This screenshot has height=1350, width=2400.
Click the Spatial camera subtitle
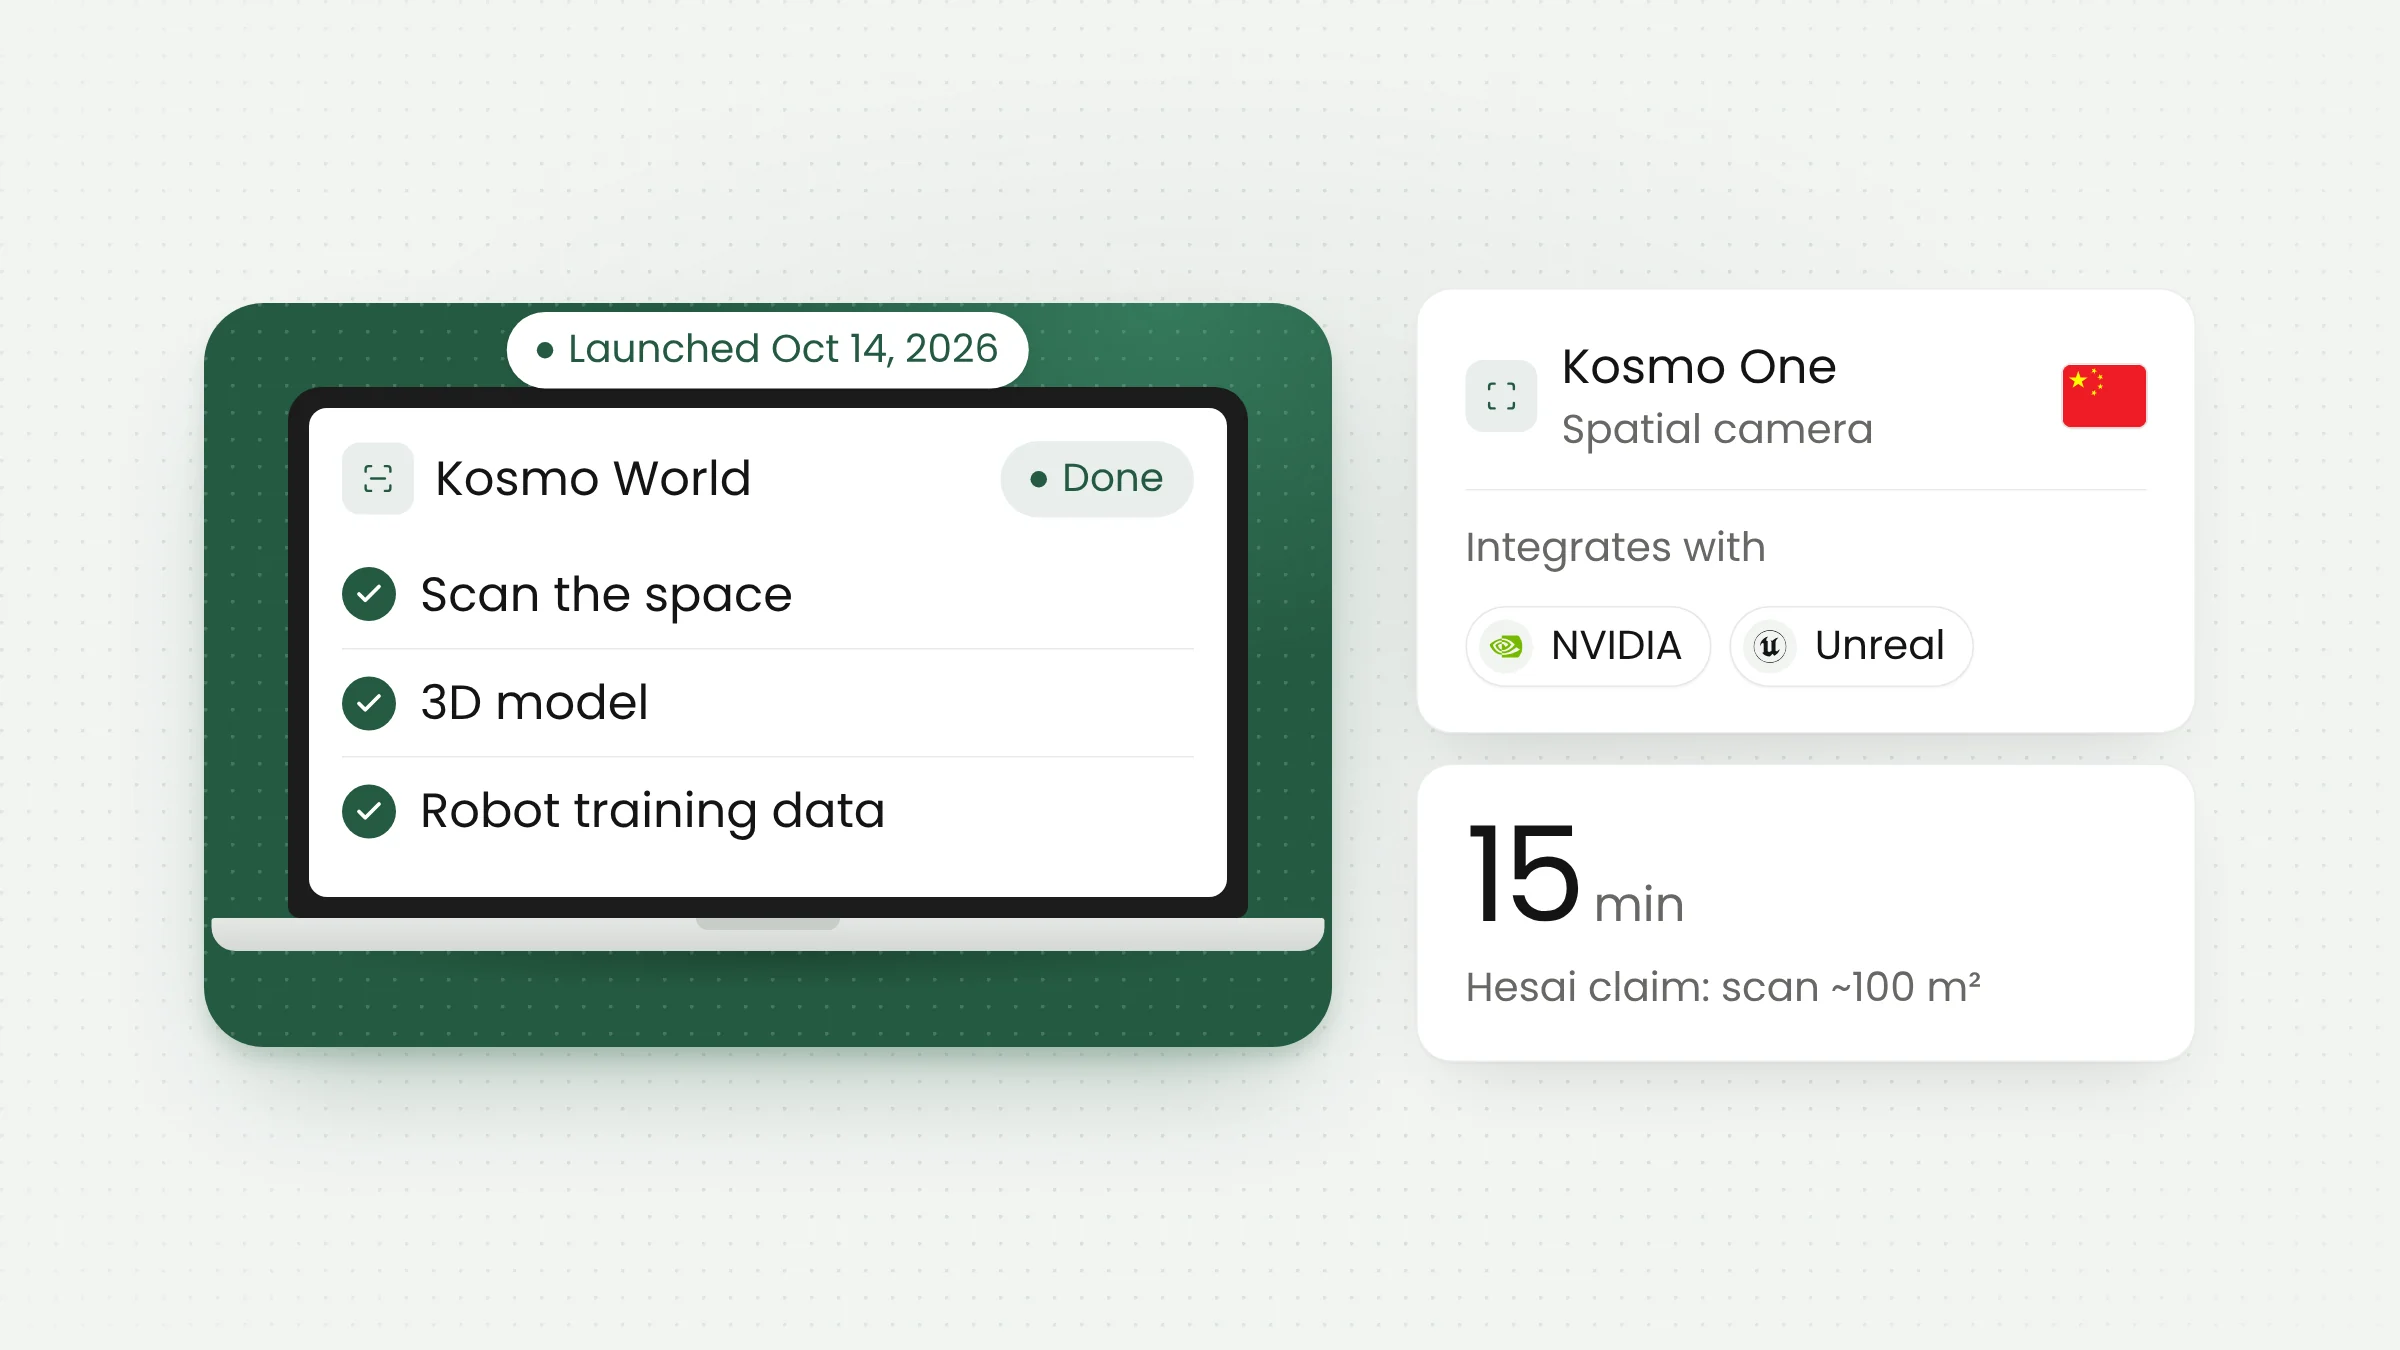tap(1717, 430)
